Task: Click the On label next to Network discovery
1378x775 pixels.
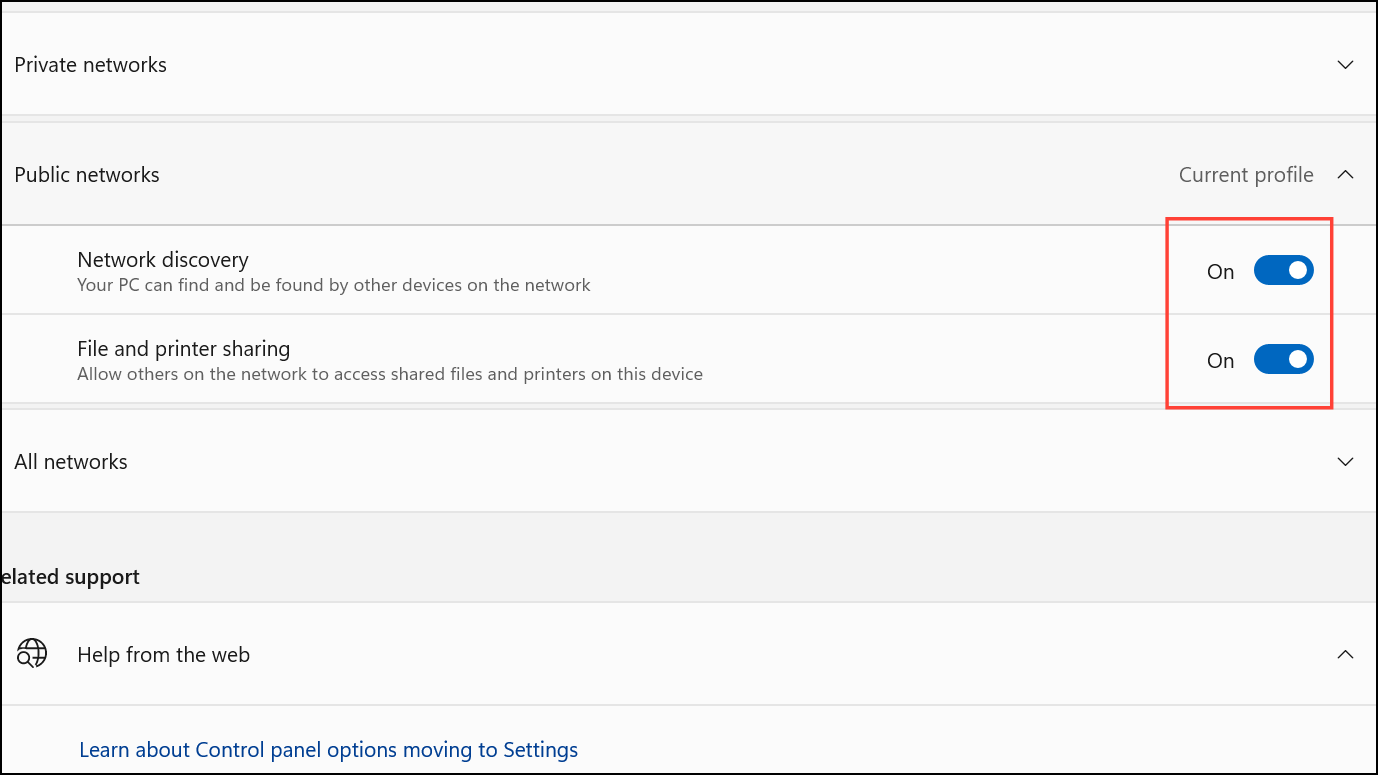Action: click(1220, 272)
